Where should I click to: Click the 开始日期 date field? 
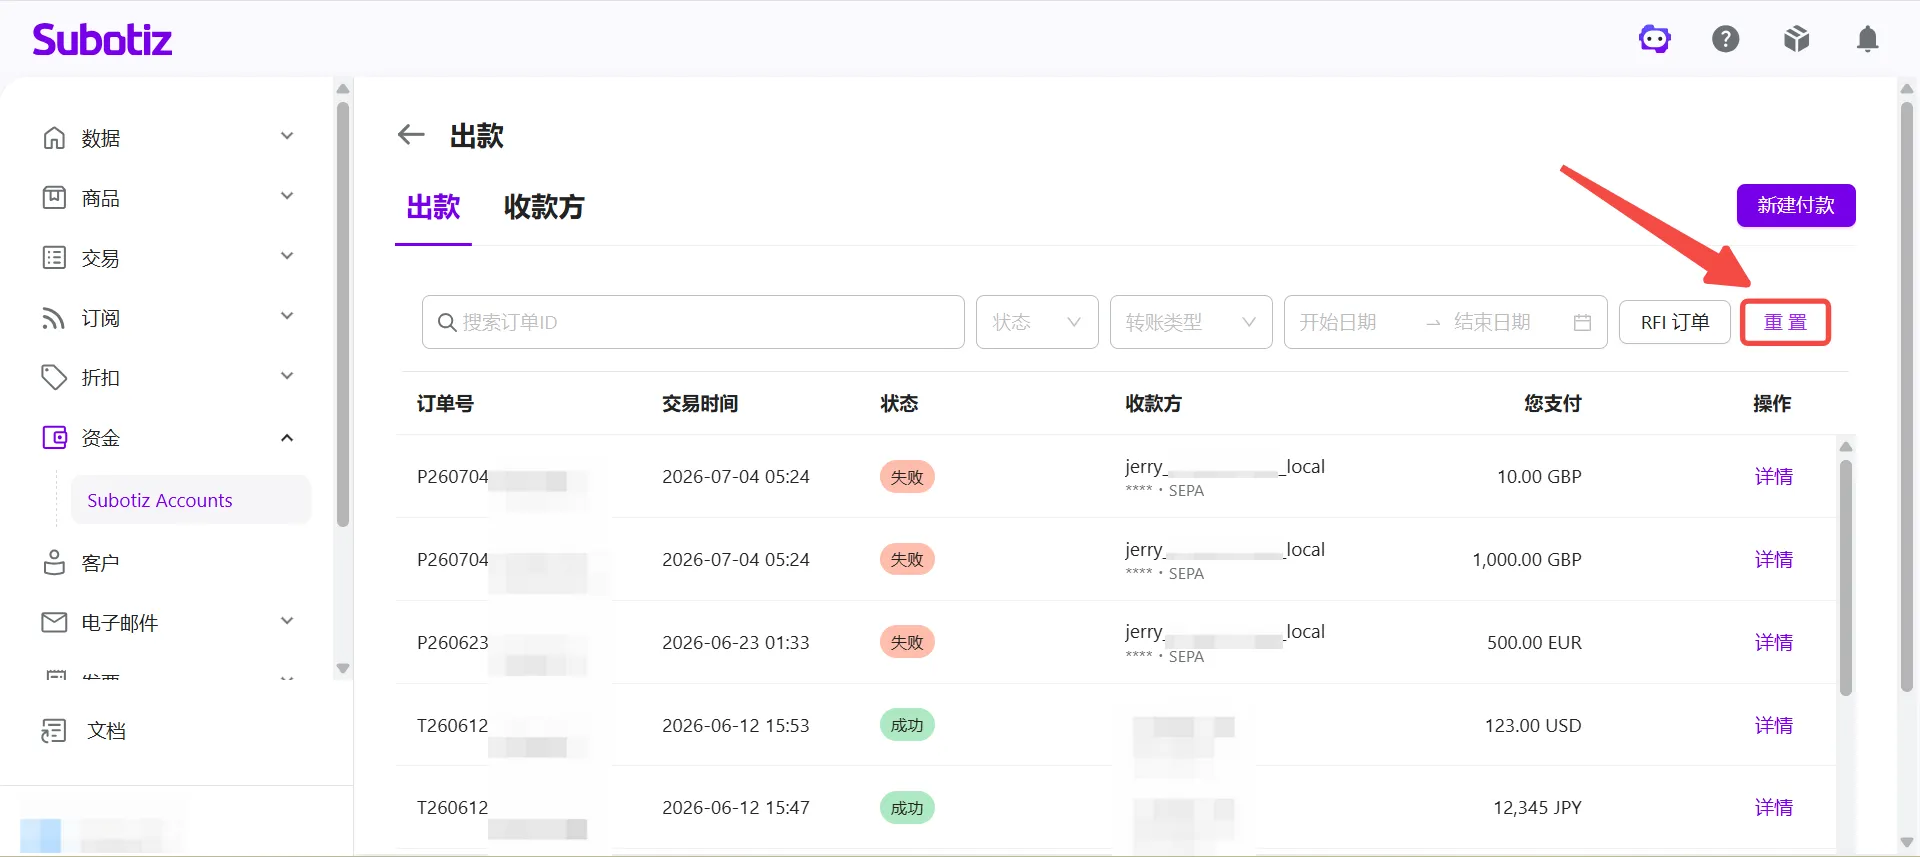(x=1338, y=322)
